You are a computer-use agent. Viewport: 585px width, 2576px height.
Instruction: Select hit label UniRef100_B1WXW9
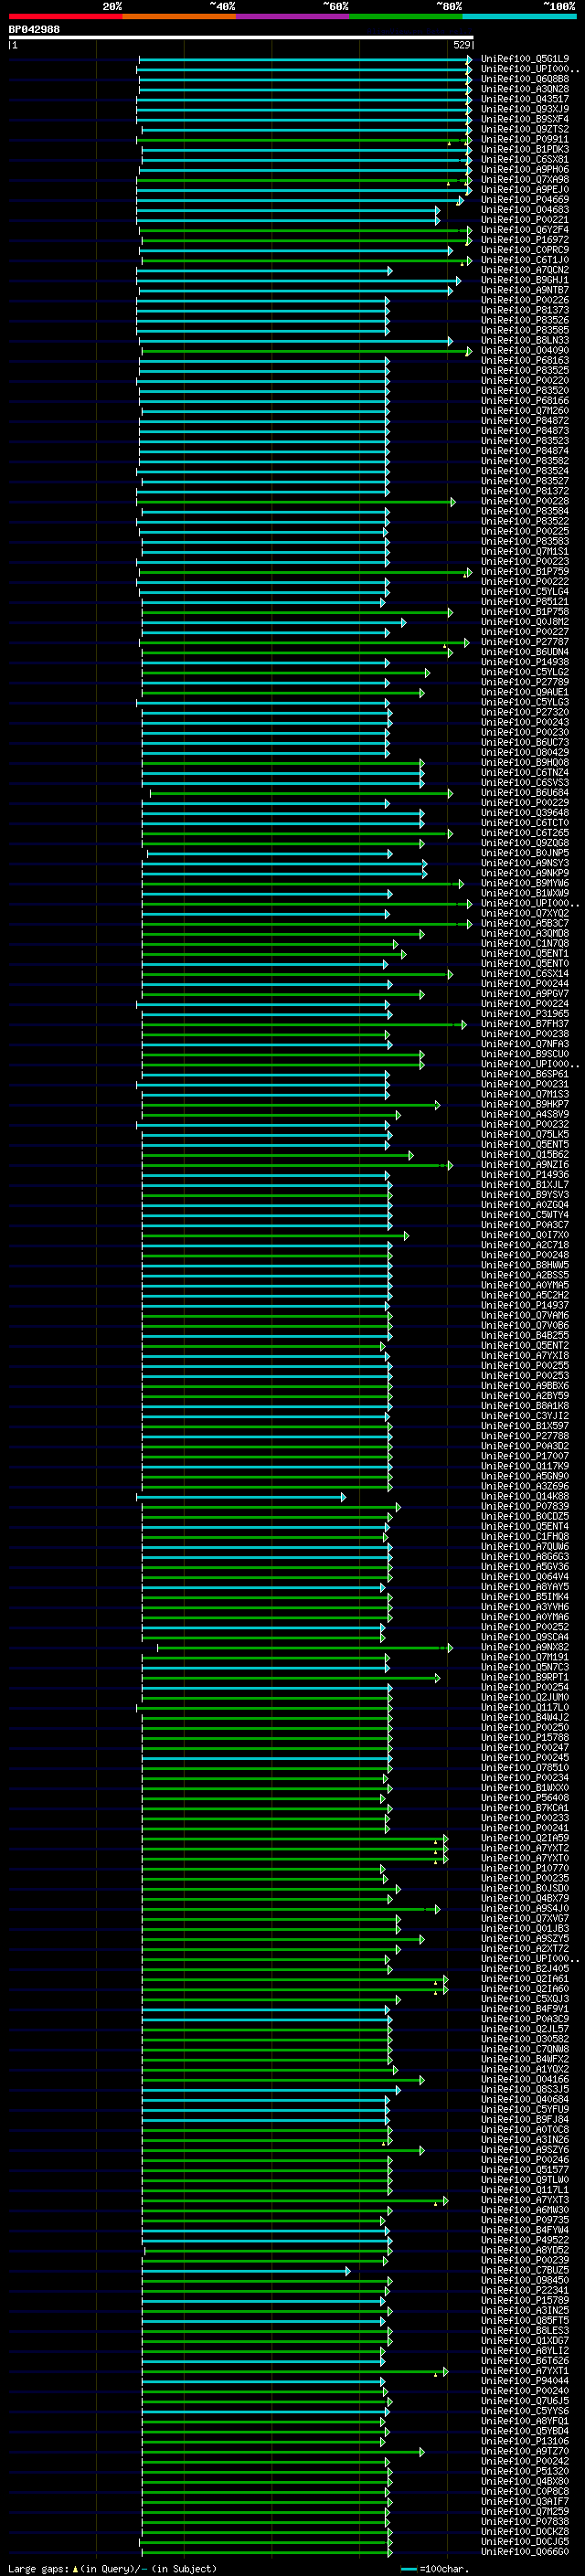pos(525,893)
